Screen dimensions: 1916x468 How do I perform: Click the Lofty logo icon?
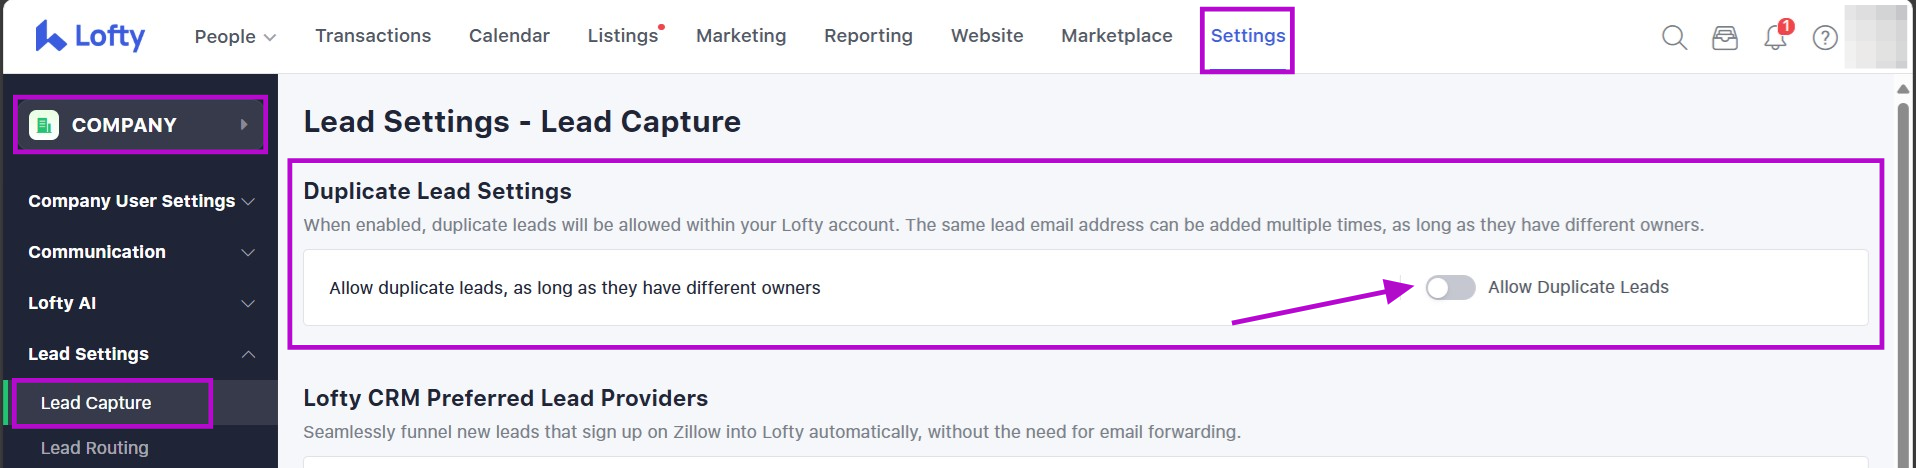click(50, 36)
